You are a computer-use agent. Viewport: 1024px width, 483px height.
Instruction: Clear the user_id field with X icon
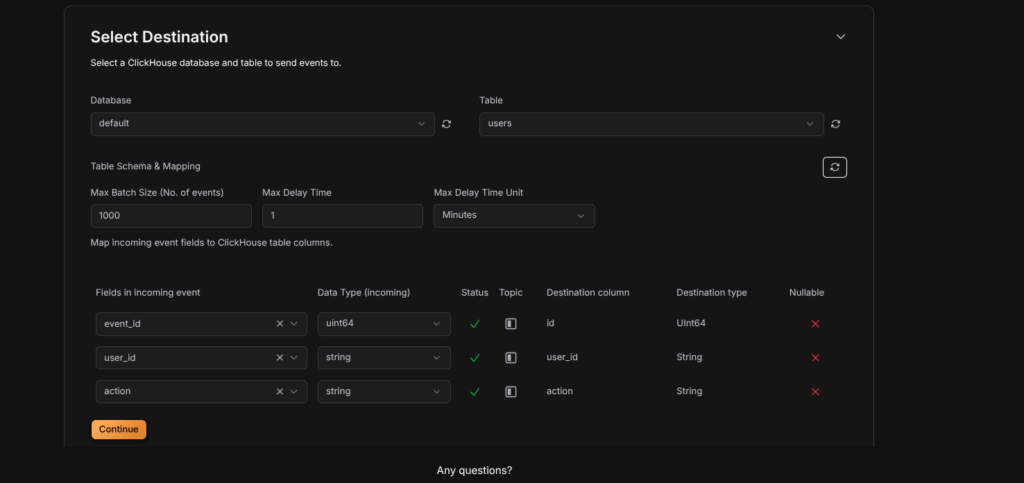click(280, 357)
